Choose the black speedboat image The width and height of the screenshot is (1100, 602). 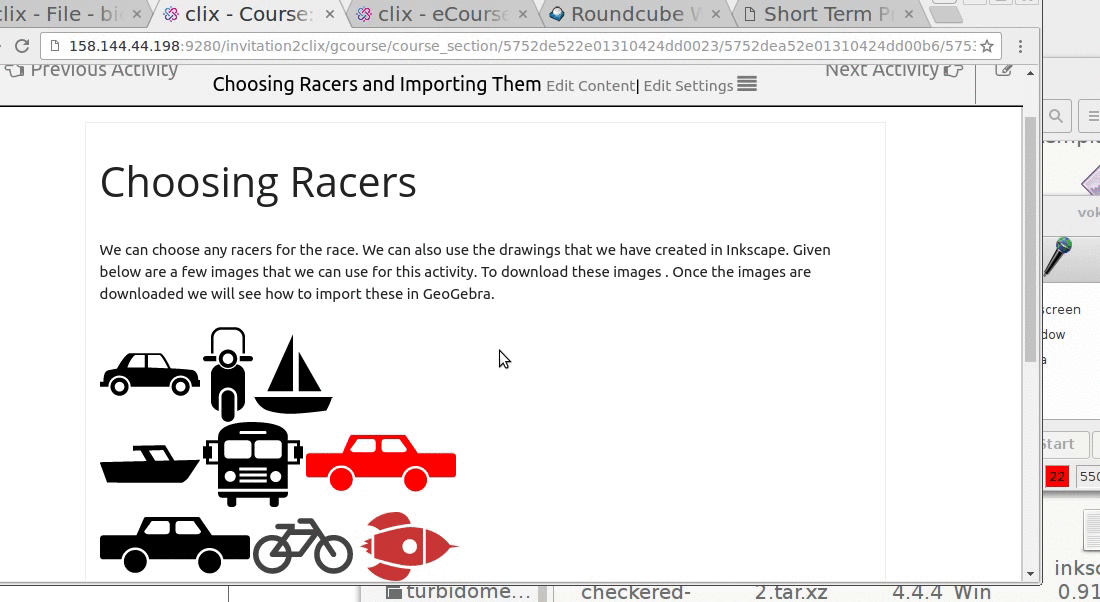[150, 465]
